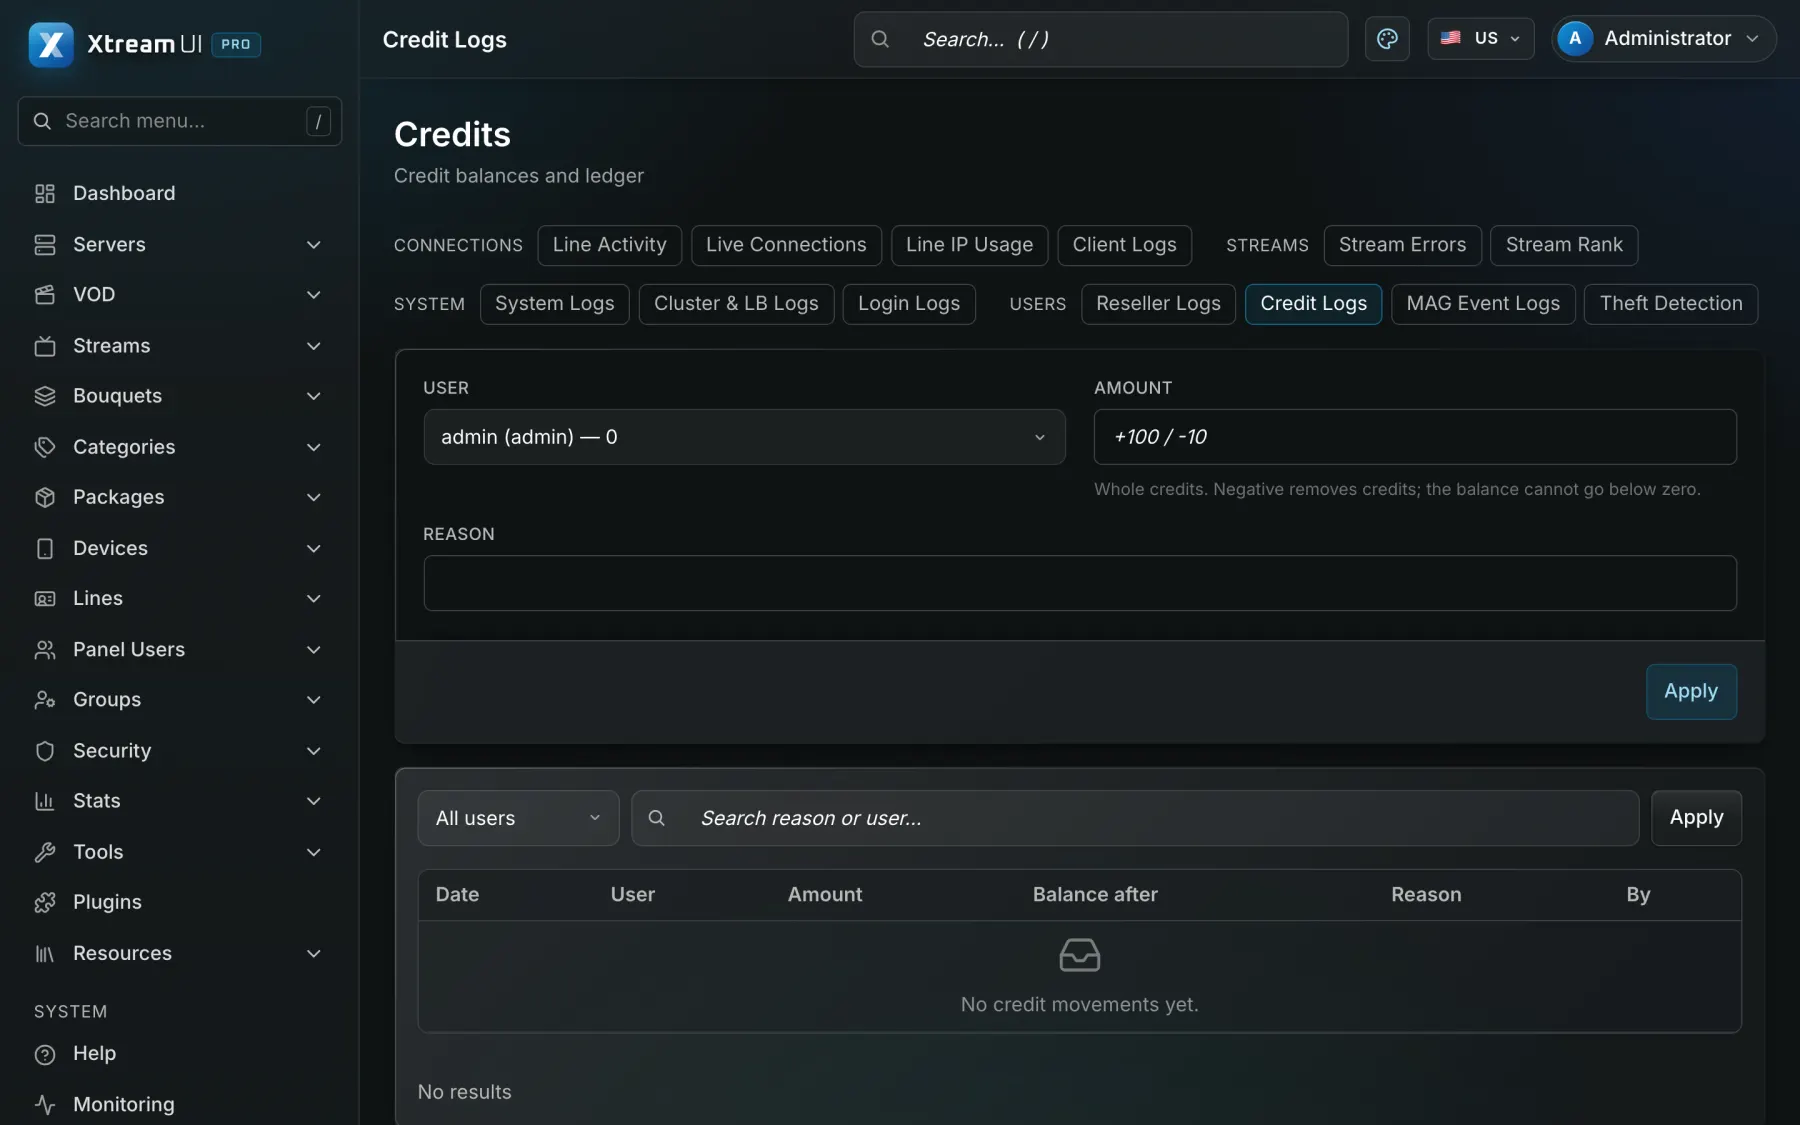Click the Amount input field
Viewport: 1800px width, 1125px height.
point(1415,437)
